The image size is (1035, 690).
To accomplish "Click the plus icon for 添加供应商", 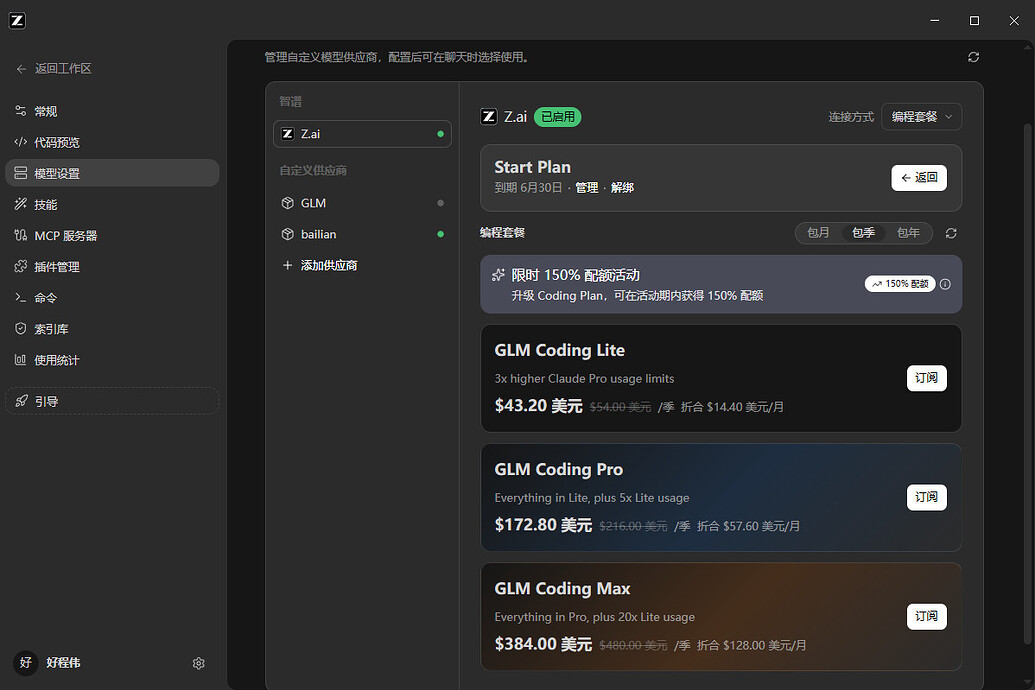I will pos(287,265).
